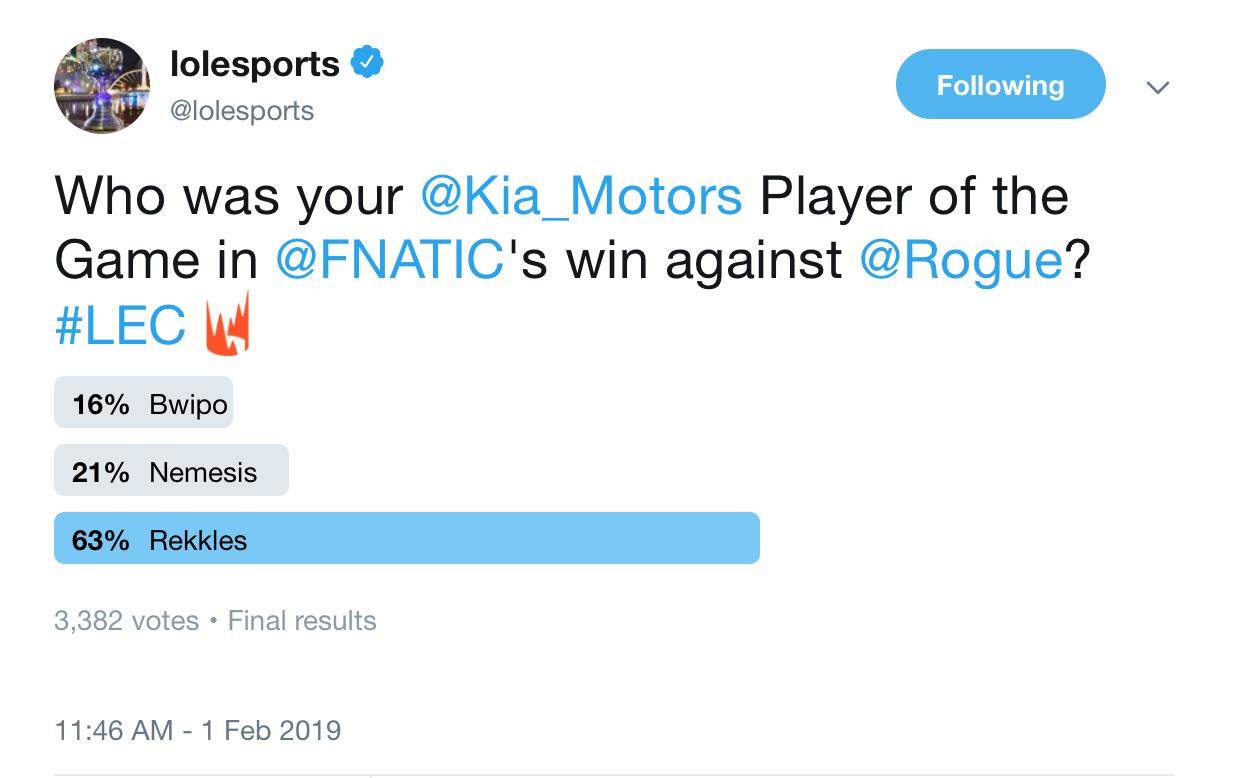
Task: Open the @Rogue mention
Action: 959,260
